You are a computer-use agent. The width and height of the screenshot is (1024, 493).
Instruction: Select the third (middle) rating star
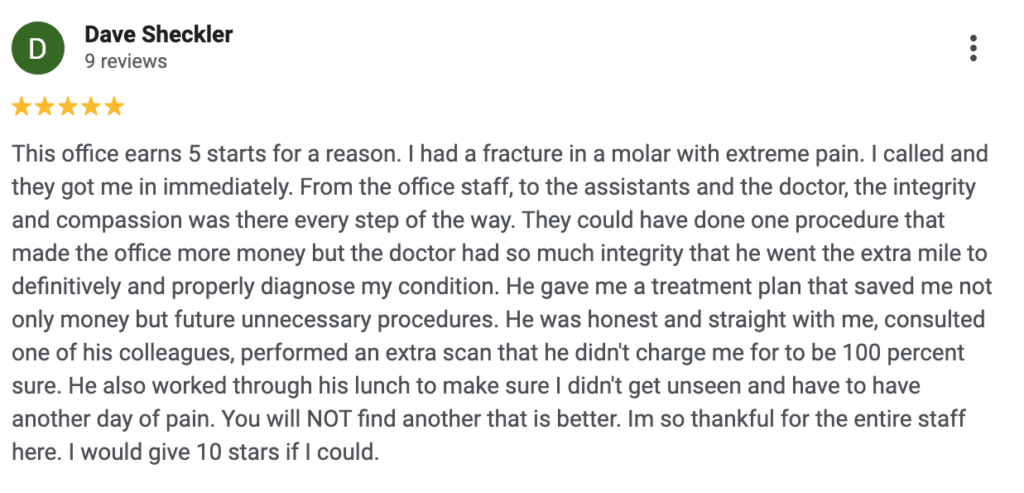(x=67, y=106)
